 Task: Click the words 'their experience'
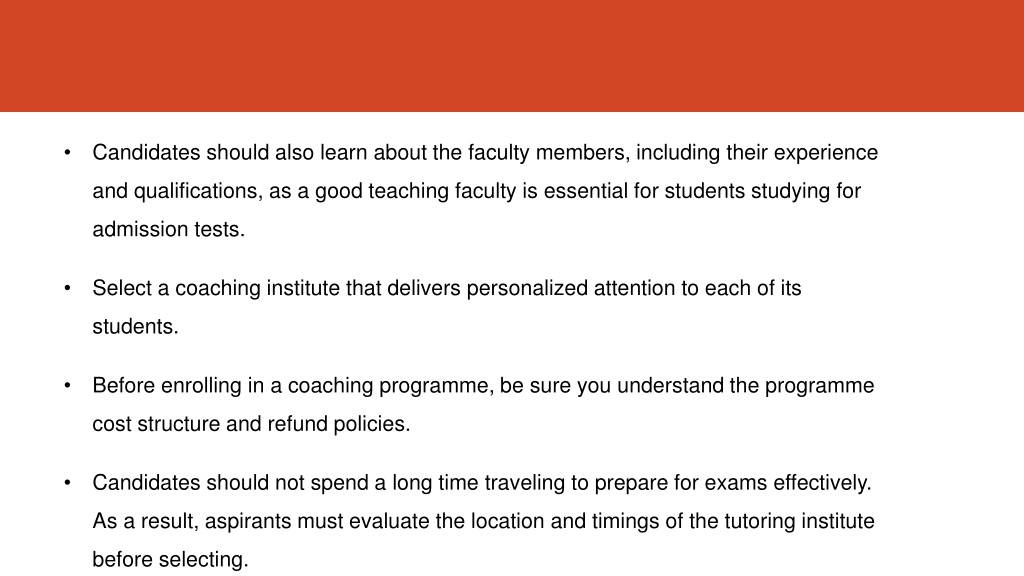click(x=802, y=153)
